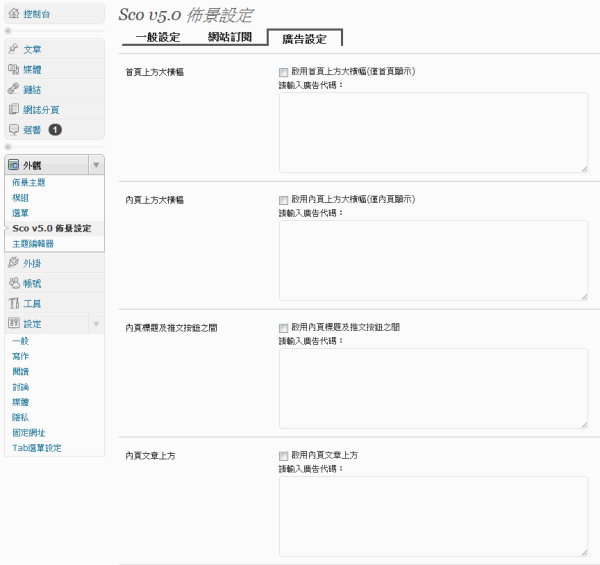Click the Appearance (外觀) icon
The width and height of the screenshot is (600, 565).
pyautogui.click(x=13, y=165)
